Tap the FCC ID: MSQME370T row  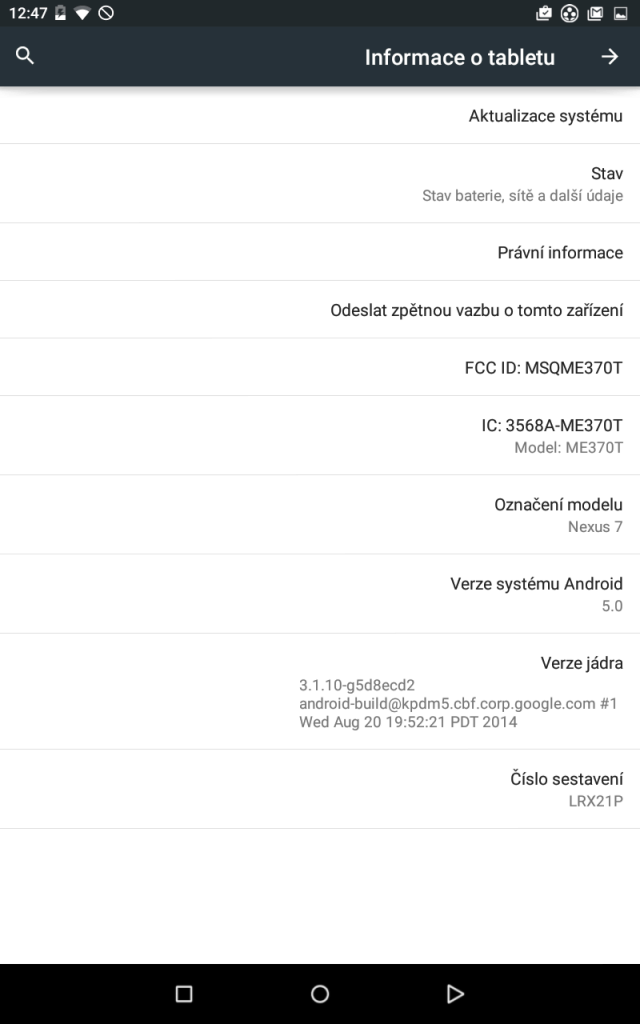(x=320, y=367)
